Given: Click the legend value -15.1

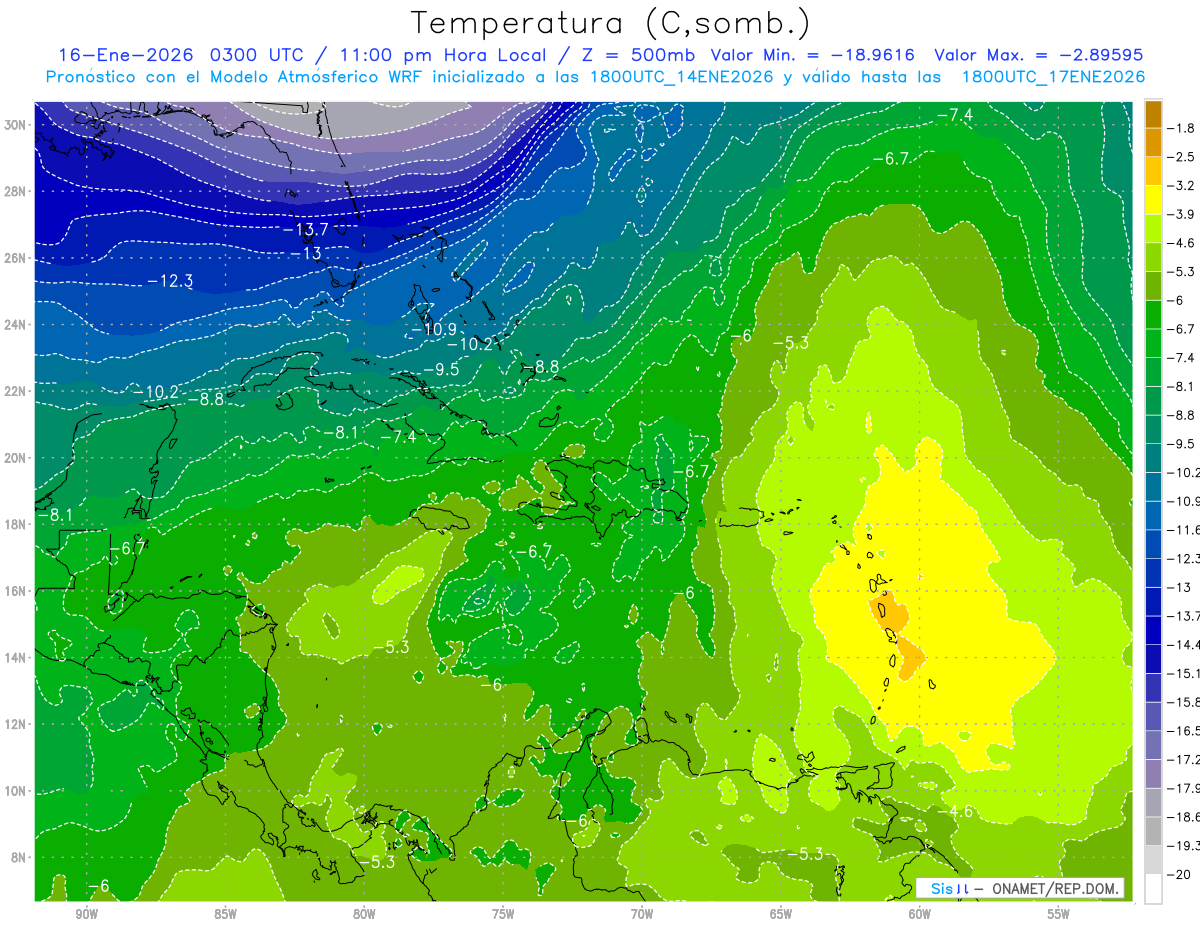Looking at the screenshot, I should click(1184, 672).
